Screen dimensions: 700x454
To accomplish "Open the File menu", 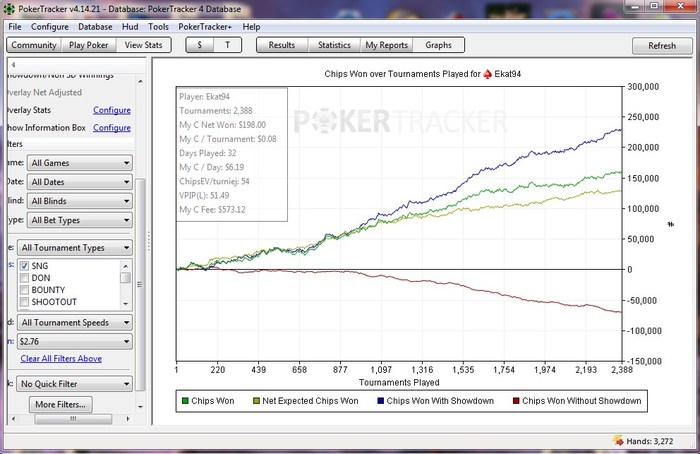I will point(15,27).
